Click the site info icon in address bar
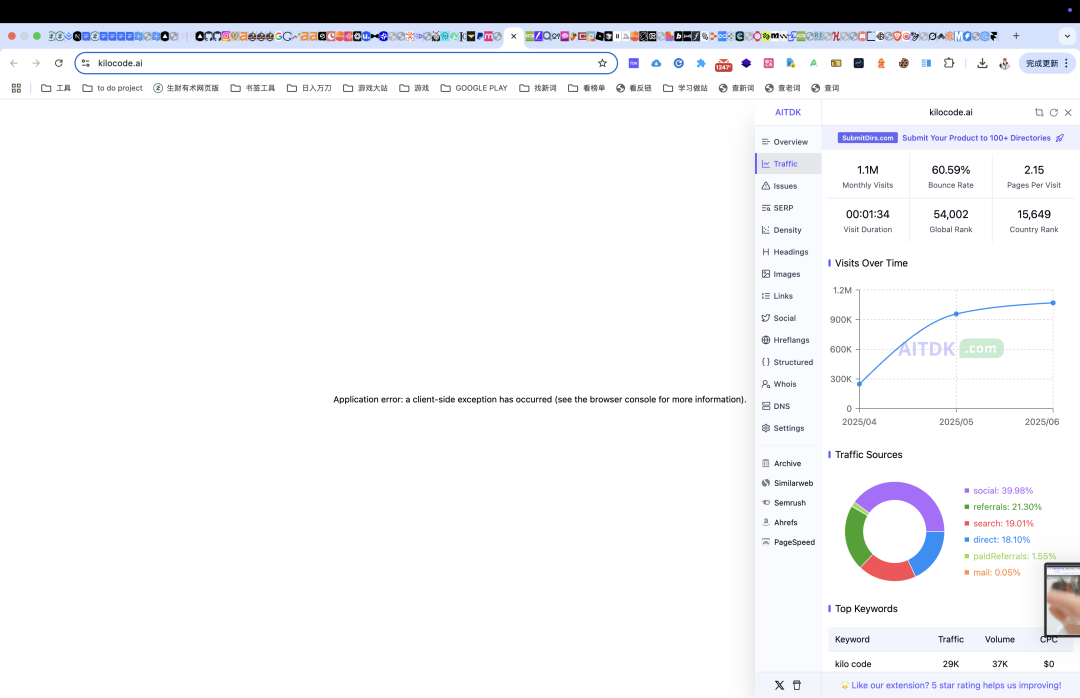 (85, 63)
